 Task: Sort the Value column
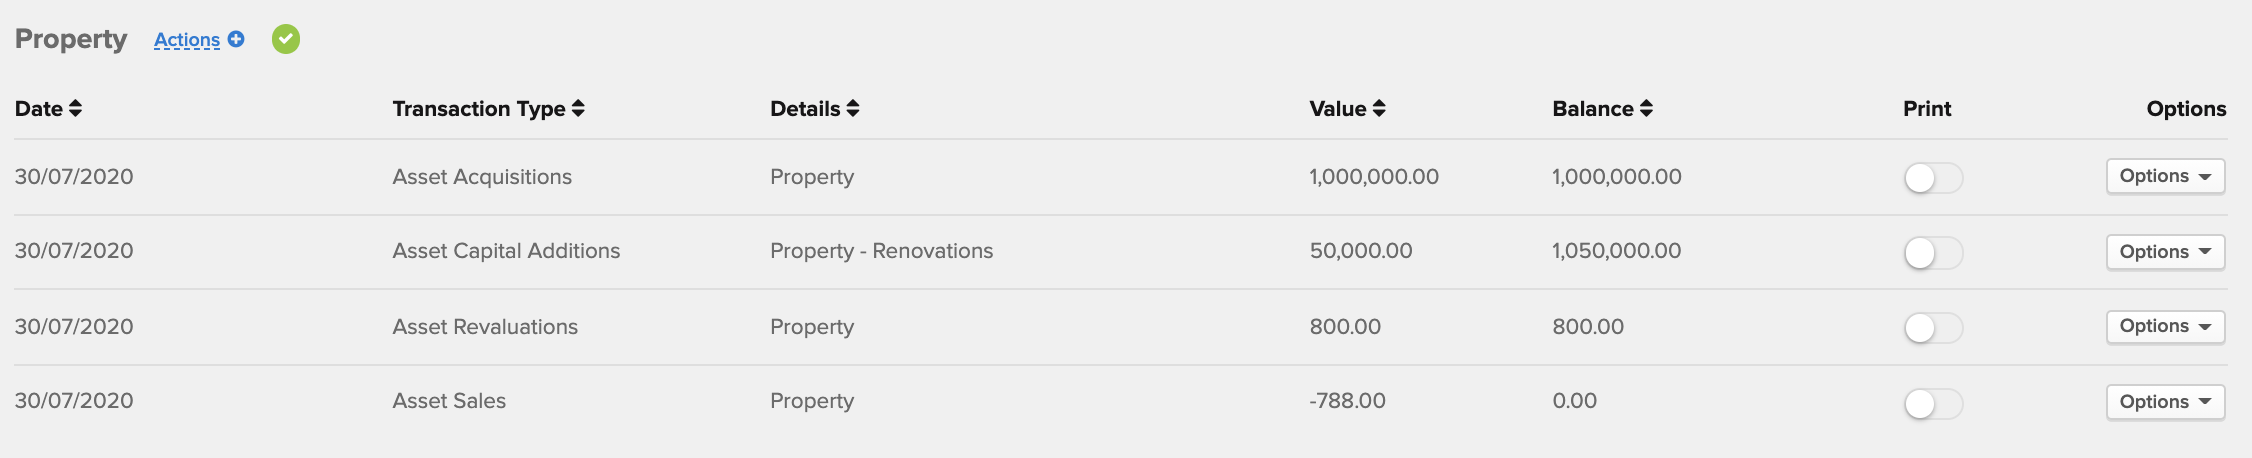point(1379,108)
